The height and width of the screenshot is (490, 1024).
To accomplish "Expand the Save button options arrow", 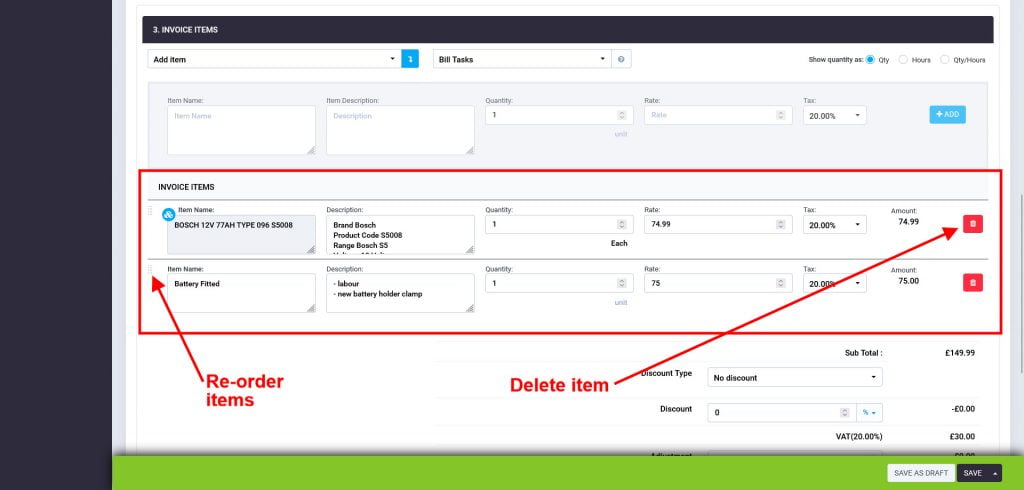I will click(x=995, y=473).
